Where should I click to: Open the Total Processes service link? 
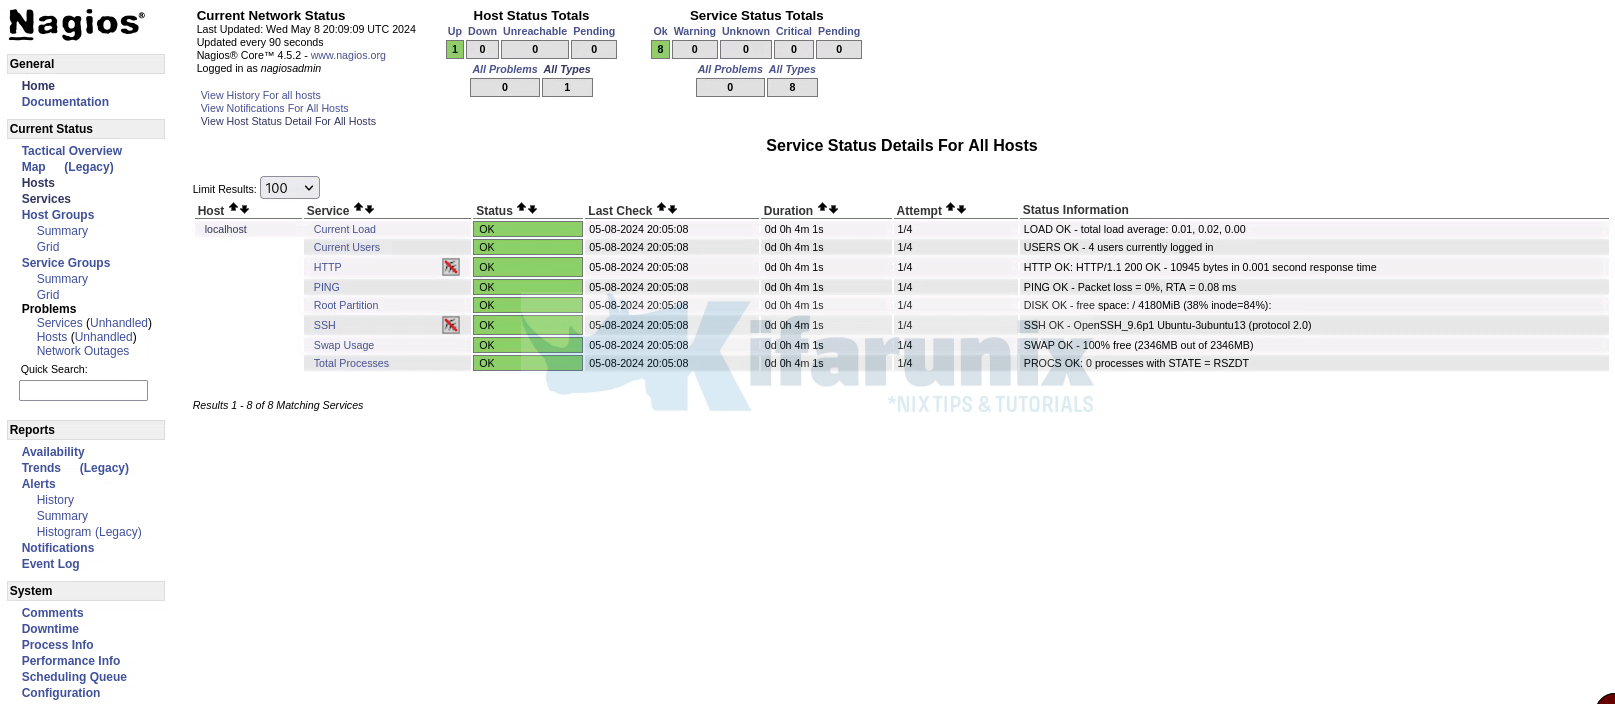(351, 363)
